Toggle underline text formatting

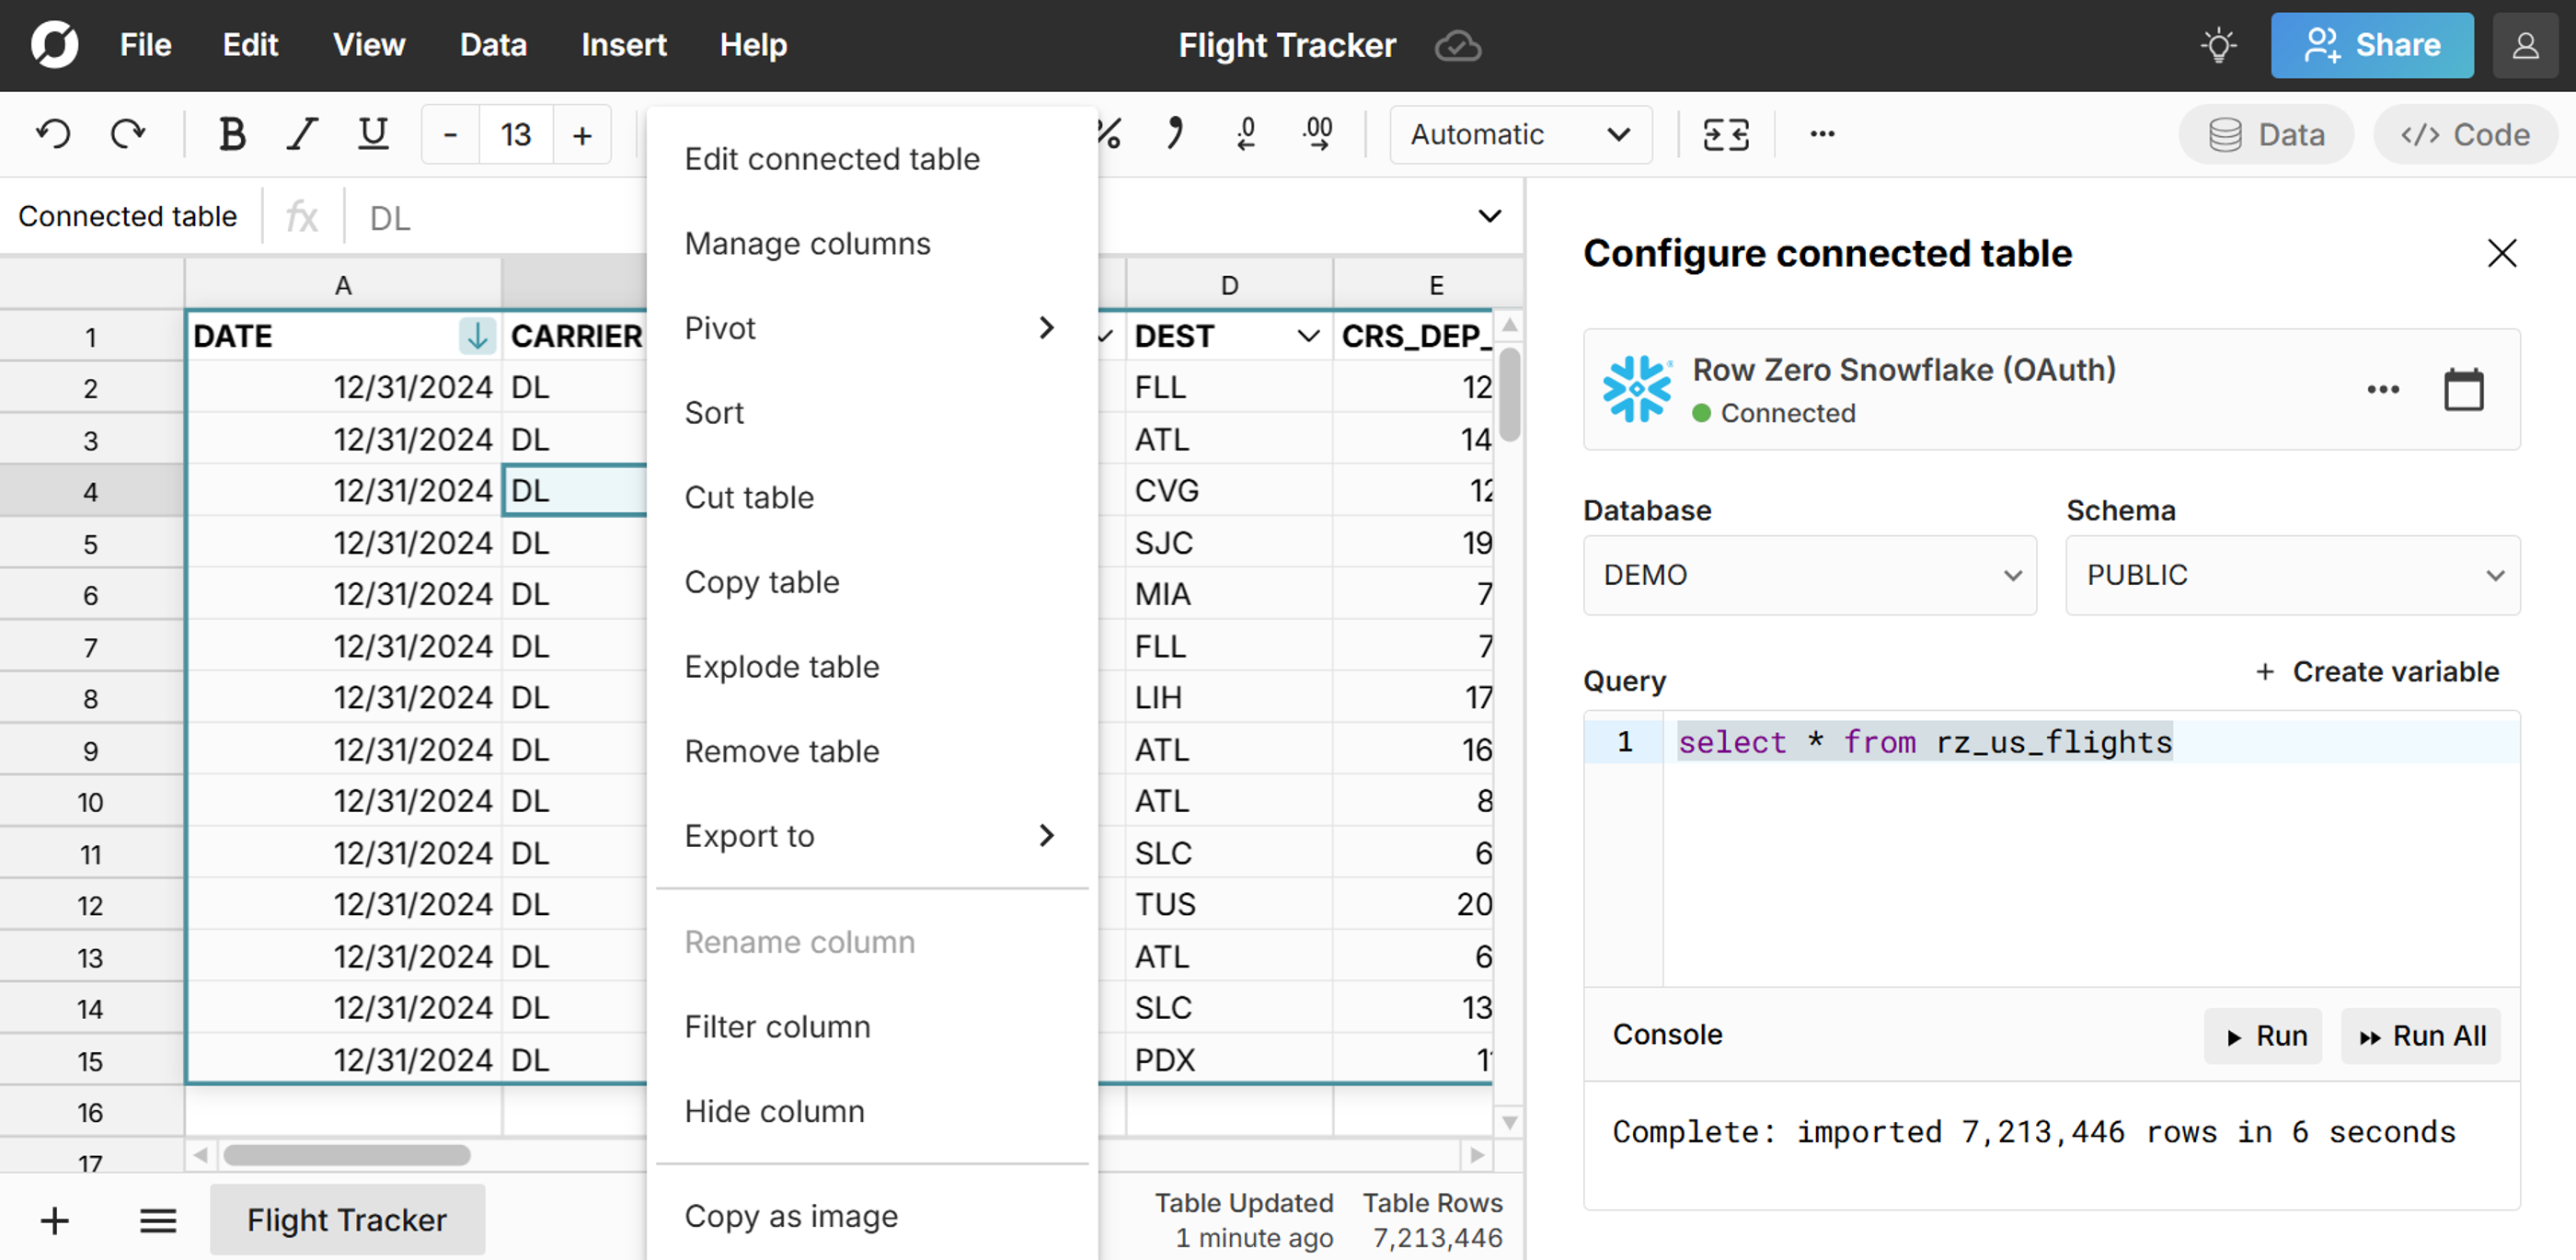[x=373, y=134]
